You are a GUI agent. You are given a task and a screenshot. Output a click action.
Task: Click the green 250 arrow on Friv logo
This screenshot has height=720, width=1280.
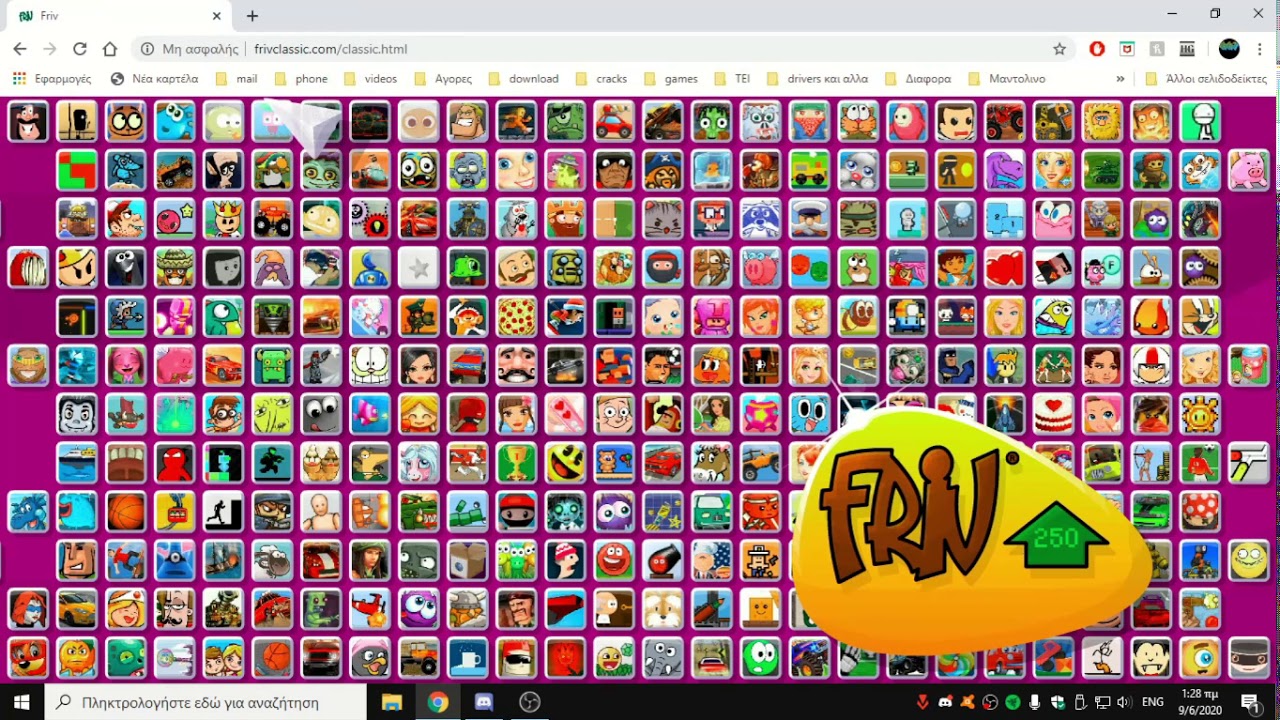1056,535
